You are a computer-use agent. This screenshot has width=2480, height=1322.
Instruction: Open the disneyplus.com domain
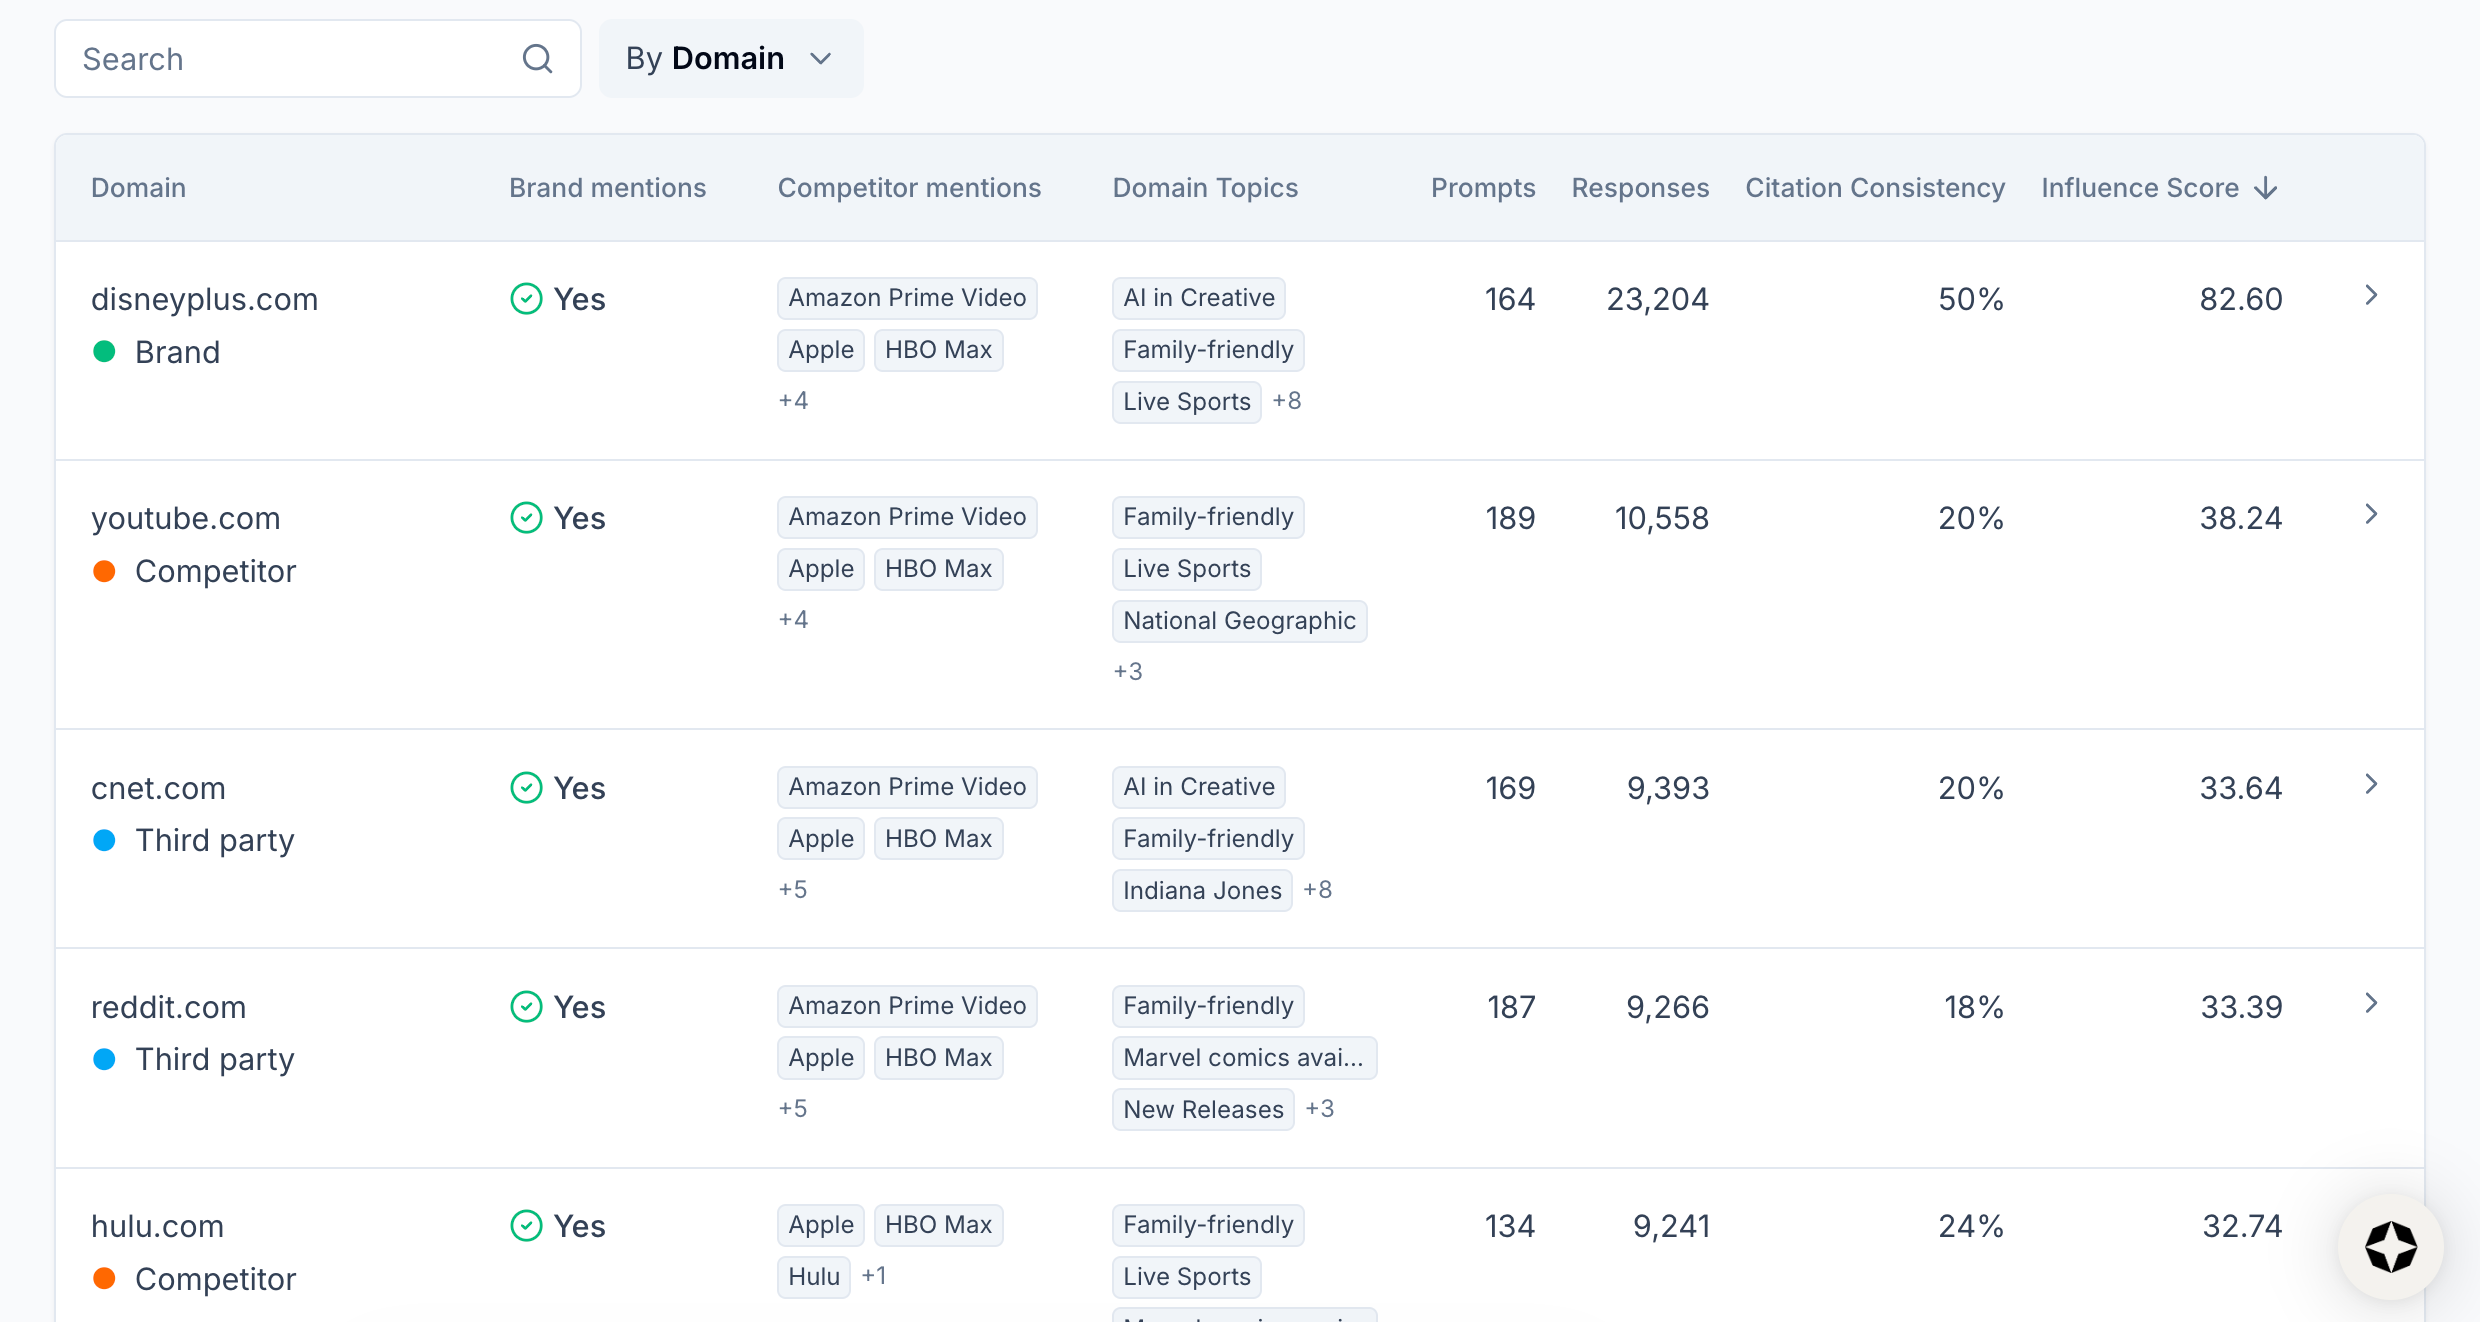tap(204, 299)
